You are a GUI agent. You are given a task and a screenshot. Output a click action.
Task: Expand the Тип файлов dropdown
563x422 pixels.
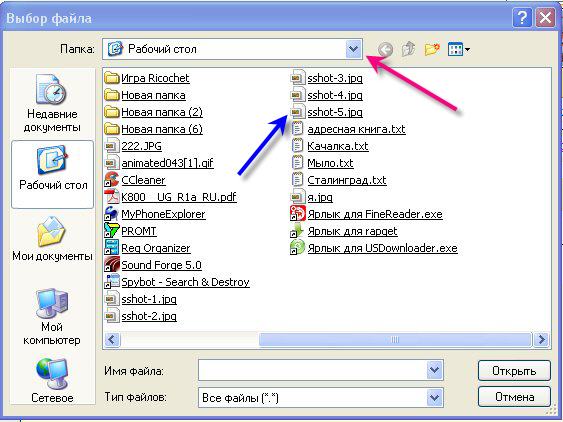coord(434,398)
